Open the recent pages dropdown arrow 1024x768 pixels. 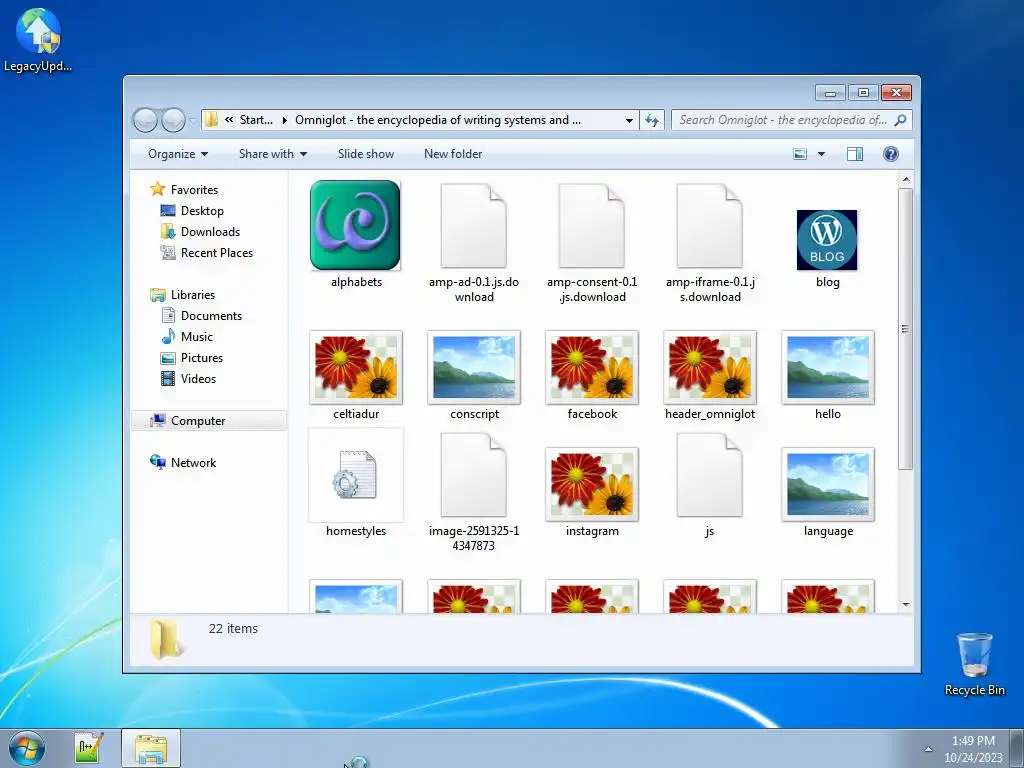click(x=192, y=121)
